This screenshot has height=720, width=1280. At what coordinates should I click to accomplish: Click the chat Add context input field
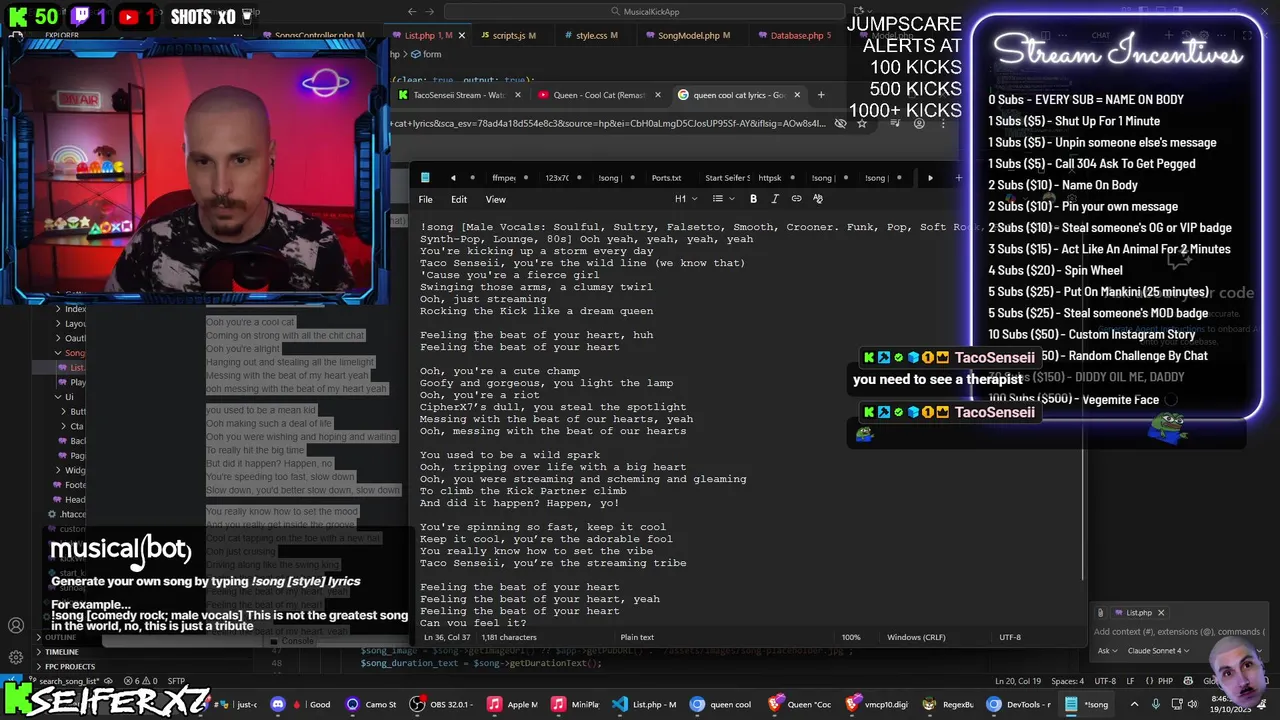tap(1178, 632)
